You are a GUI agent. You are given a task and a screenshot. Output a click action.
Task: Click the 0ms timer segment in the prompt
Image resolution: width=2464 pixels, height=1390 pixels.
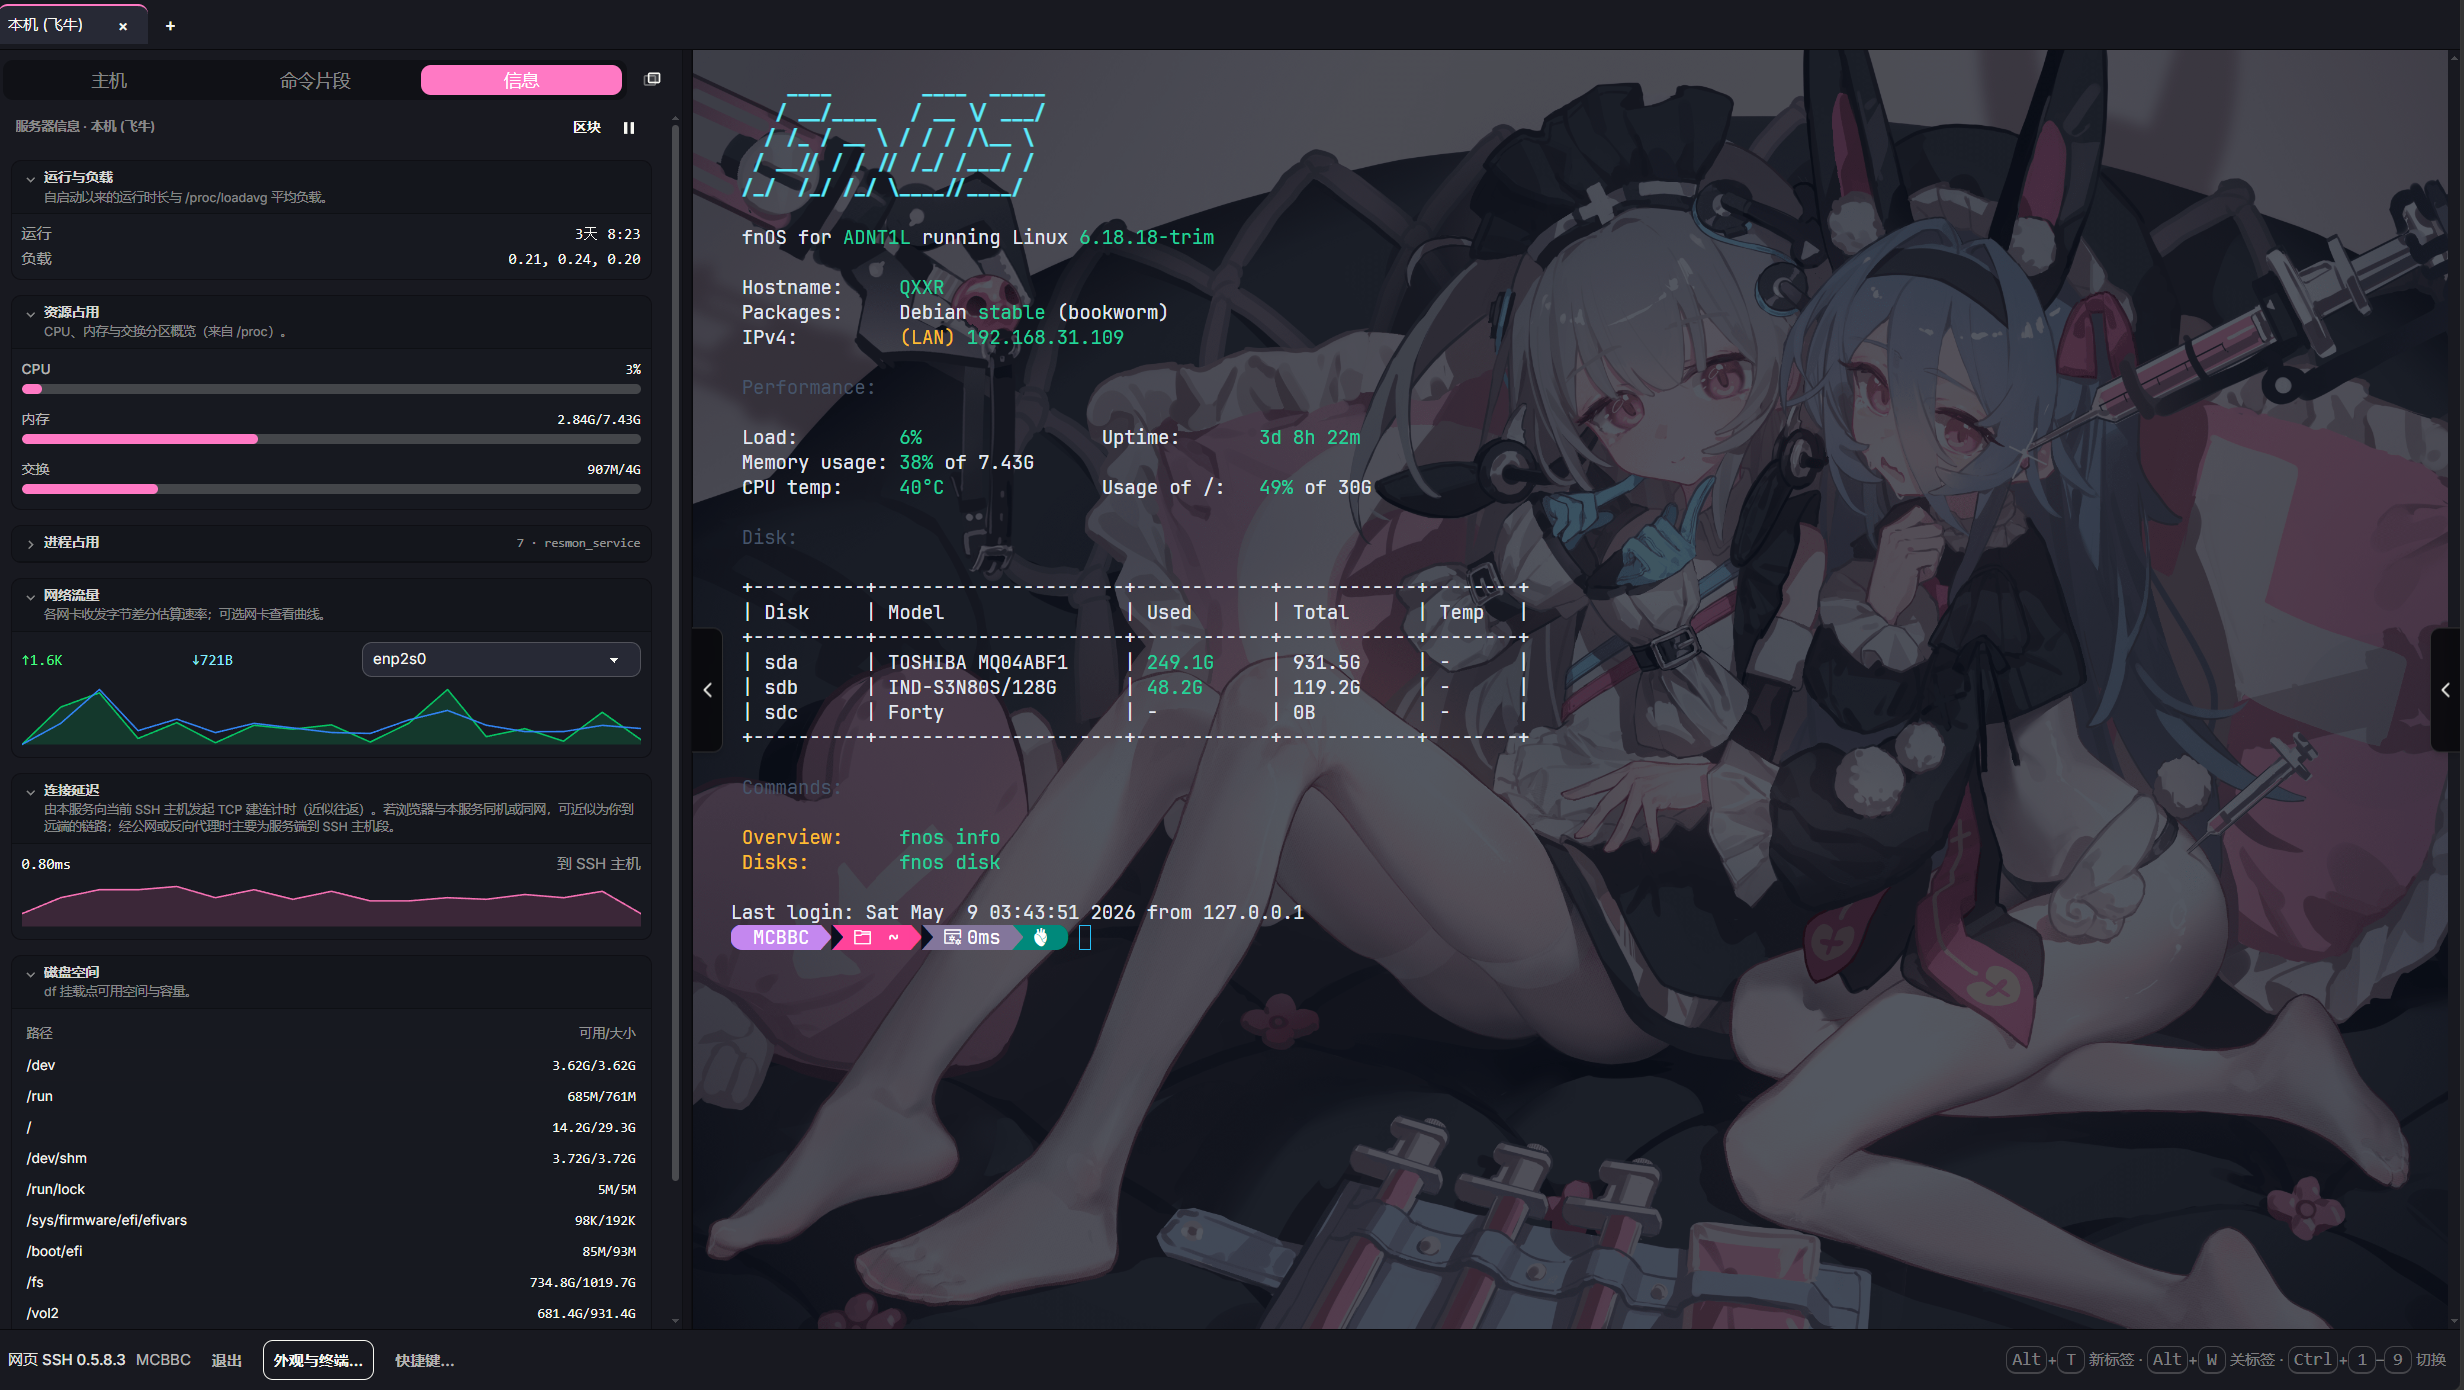(972, 937)
